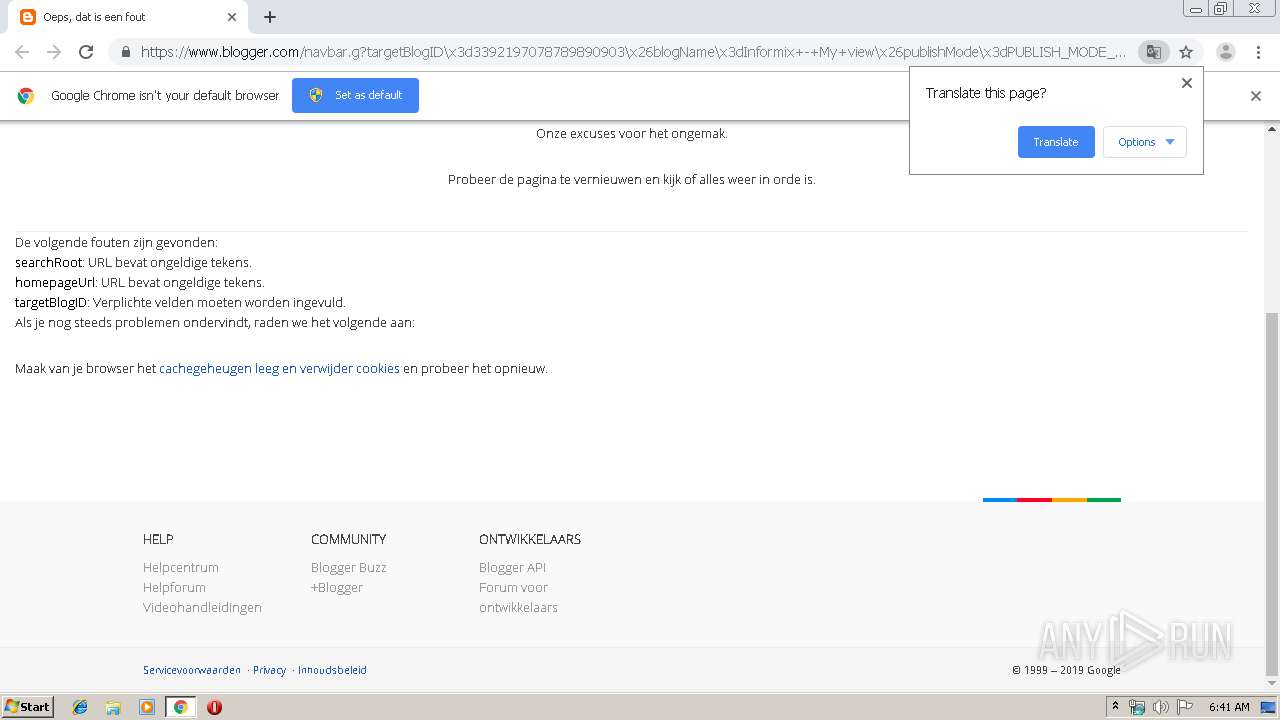Click the volume speaker tray icon
The width and height of the screenshot is (1280, 720).
pos(1161,707)
